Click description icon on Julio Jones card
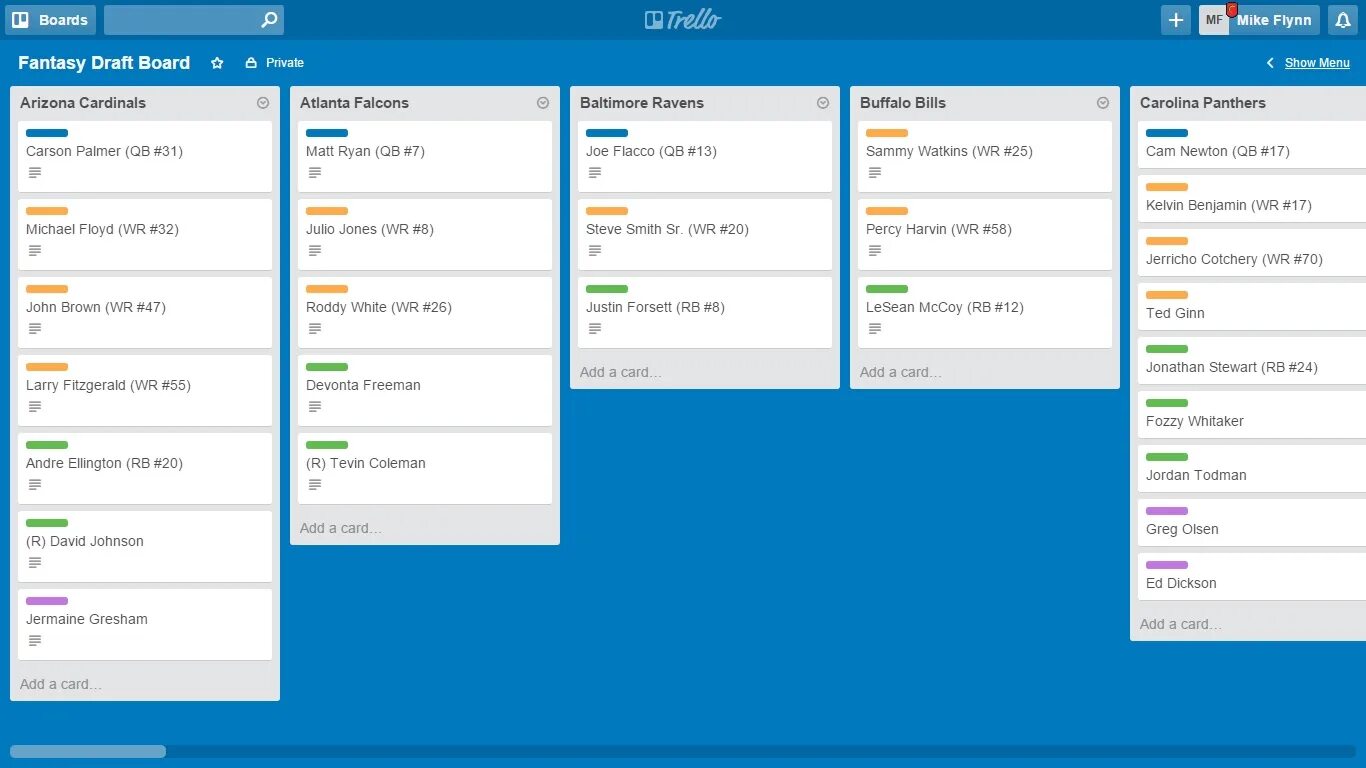The image size is (1366, 768). point(315,251)
